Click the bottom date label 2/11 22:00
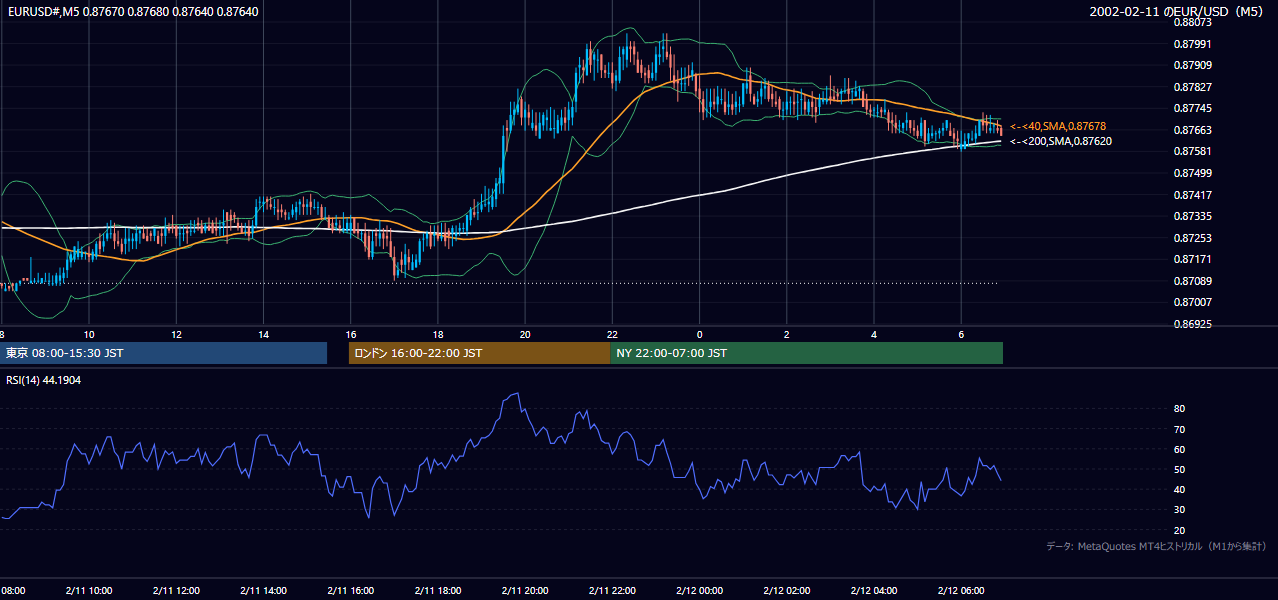The image size is (1278, 600). pyautogui.click(x=612, y=590)
